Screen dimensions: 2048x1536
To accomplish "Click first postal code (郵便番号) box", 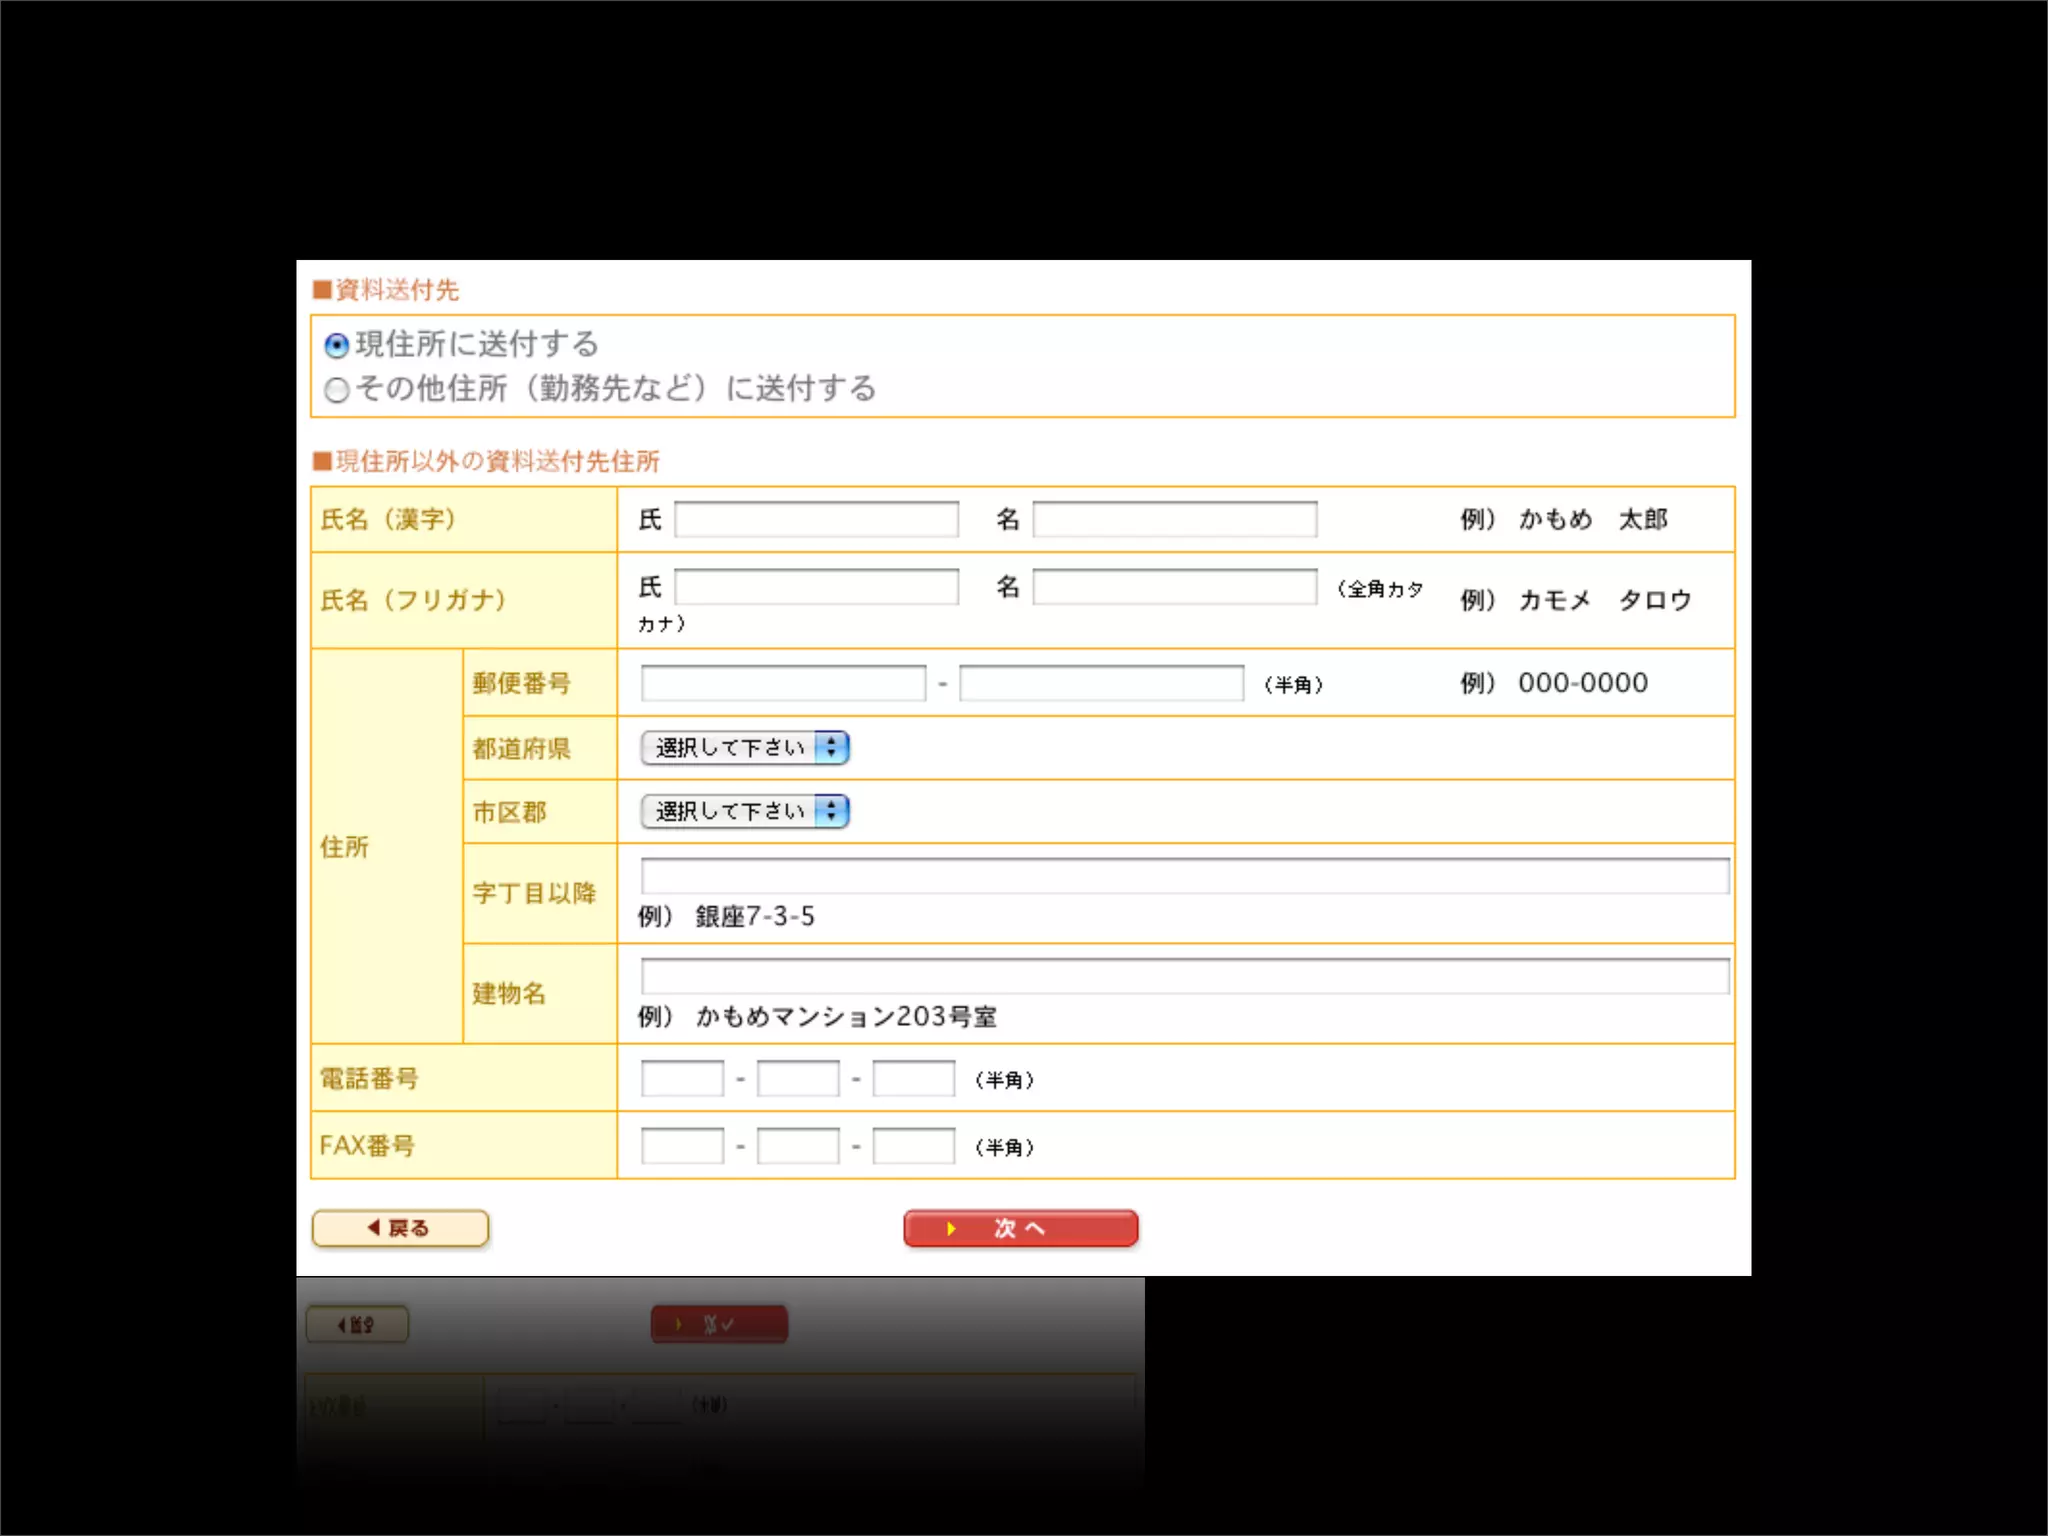I will point(783,684).
